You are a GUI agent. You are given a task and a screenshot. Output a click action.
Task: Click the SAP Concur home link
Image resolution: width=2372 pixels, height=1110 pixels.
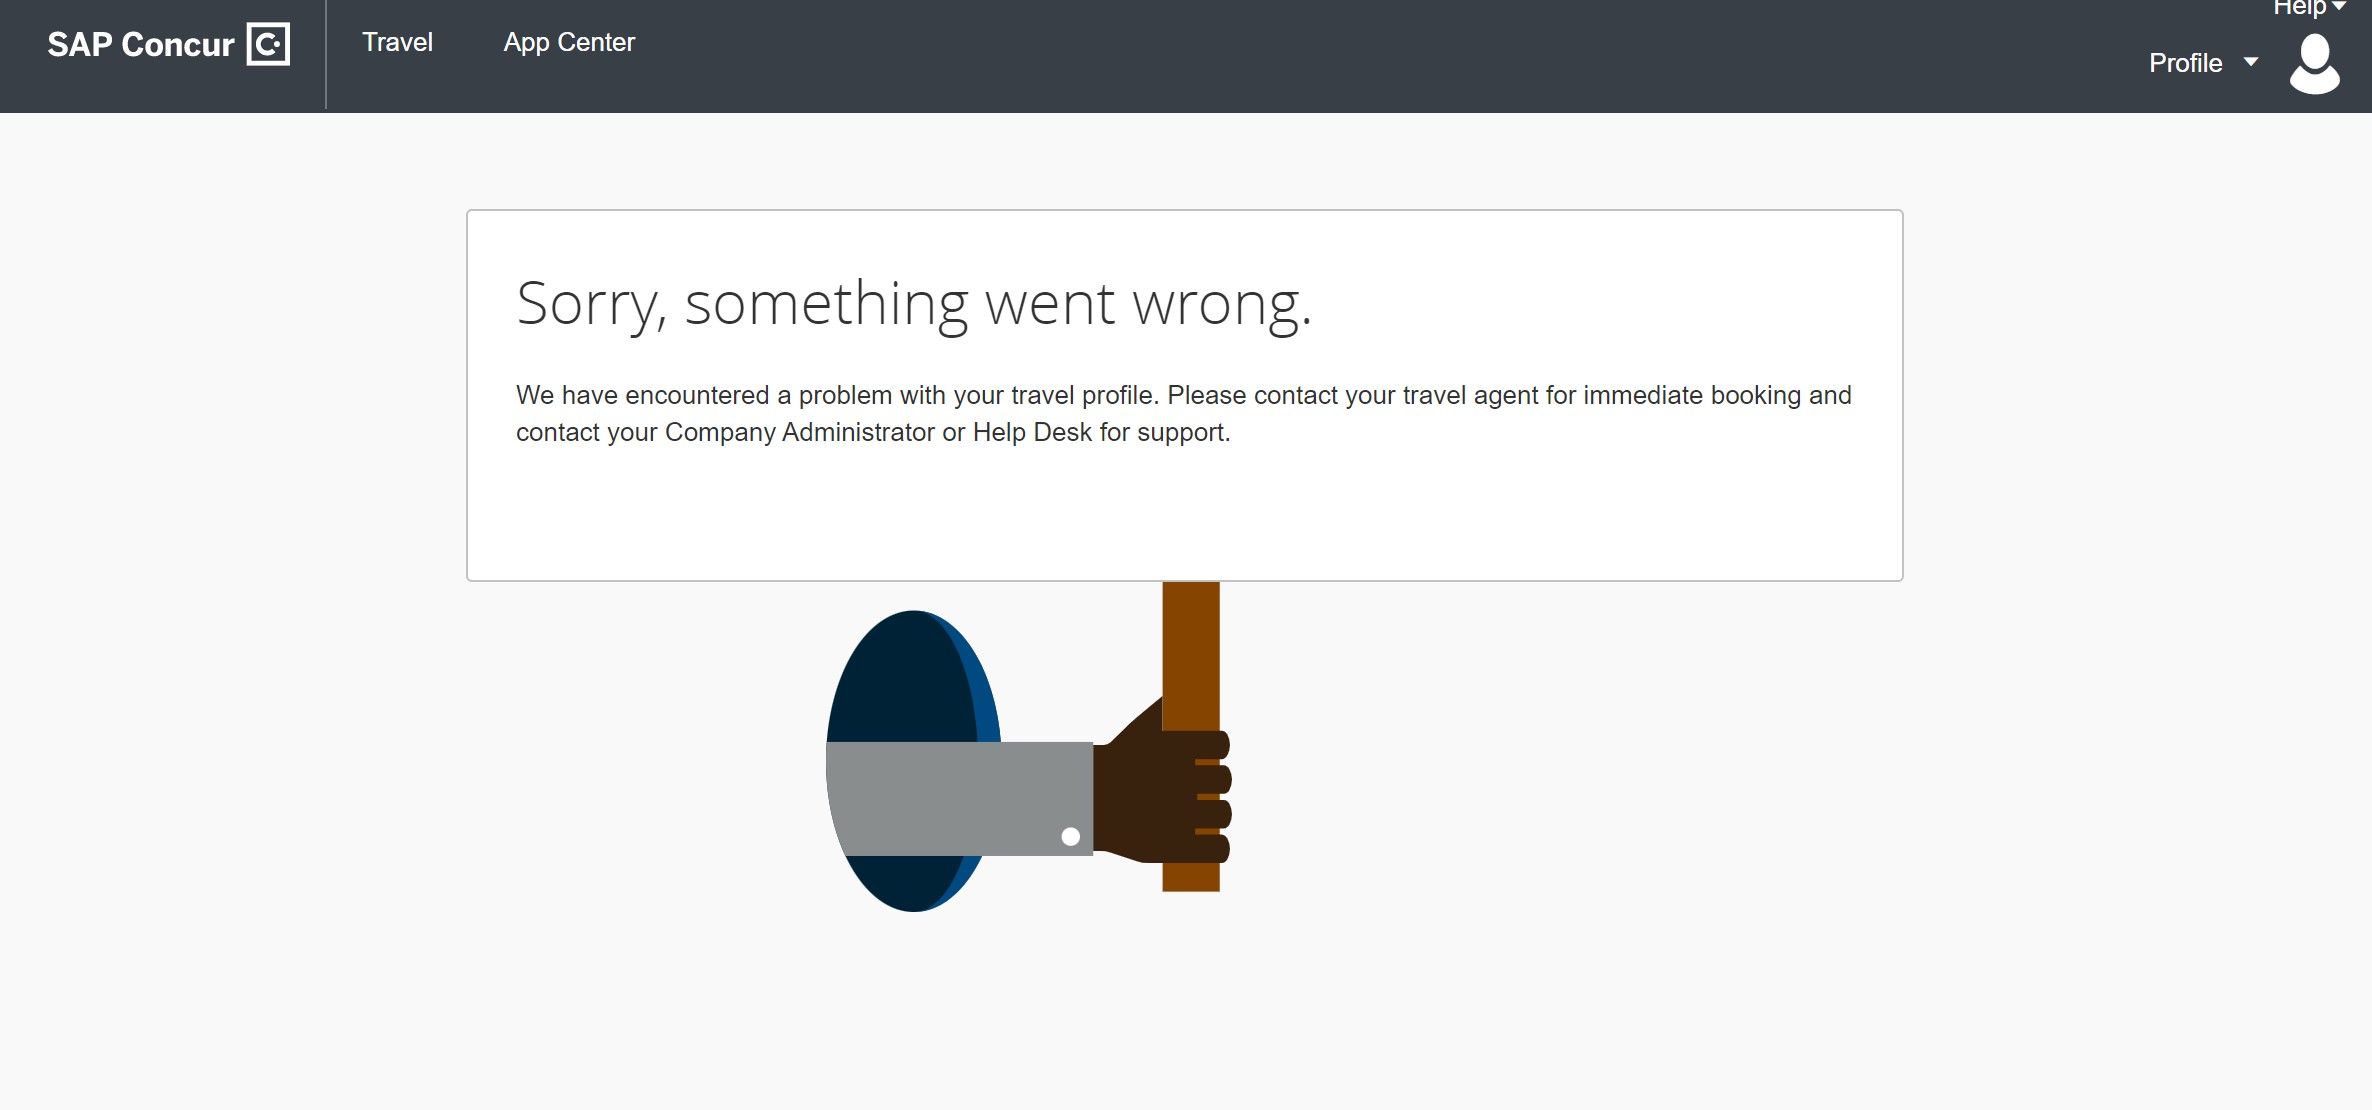[x=140, y=43]
